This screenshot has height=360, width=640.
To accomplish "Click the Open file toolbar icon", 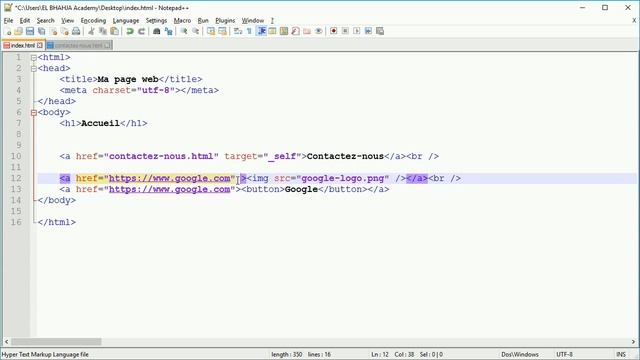I will [18, 31].
